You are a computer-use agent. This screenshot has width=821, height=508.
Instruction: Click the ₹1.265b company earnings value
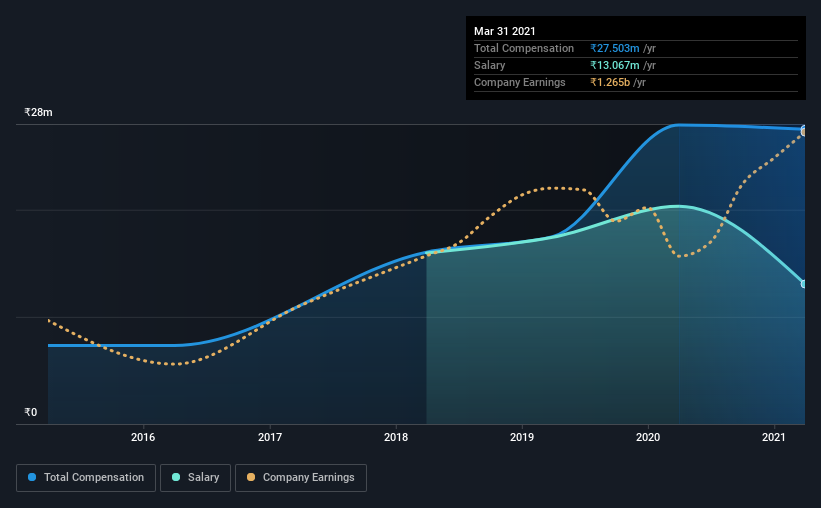(x=610, y=82)
